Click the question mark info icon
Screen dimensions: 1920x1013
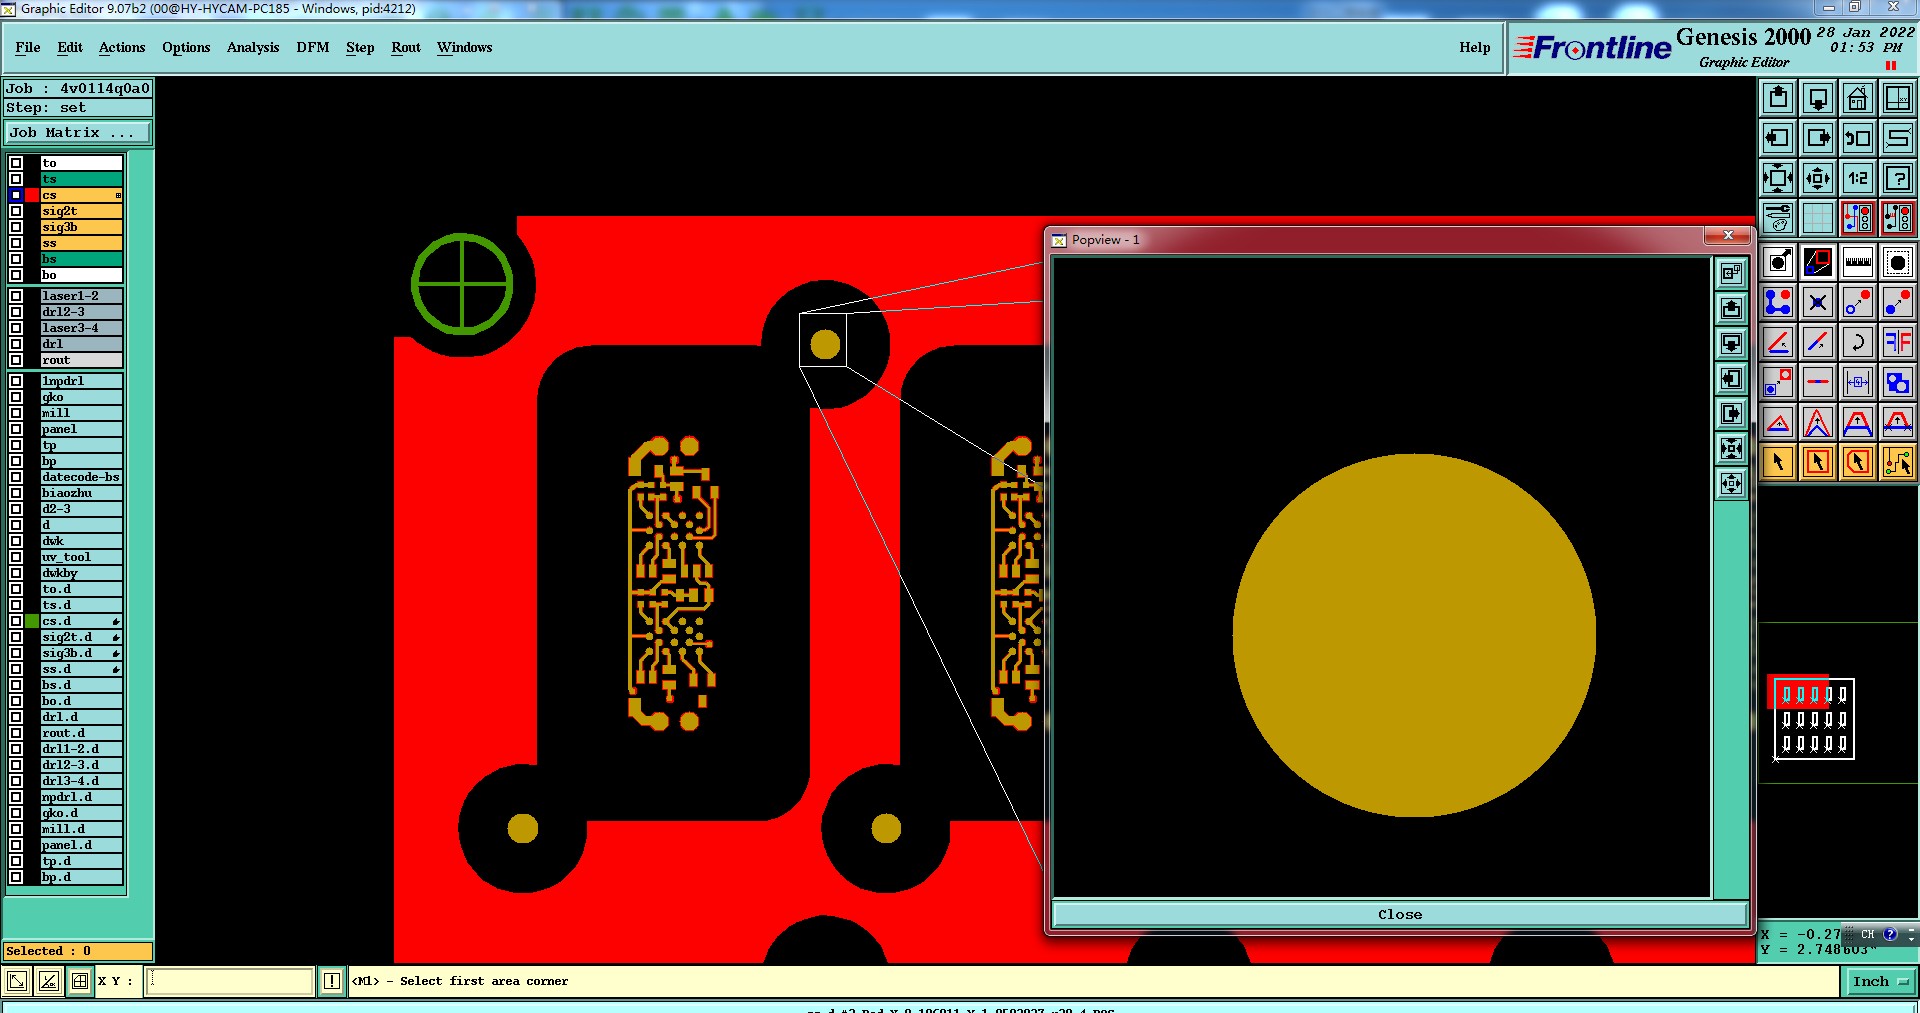click(1898, 178)
